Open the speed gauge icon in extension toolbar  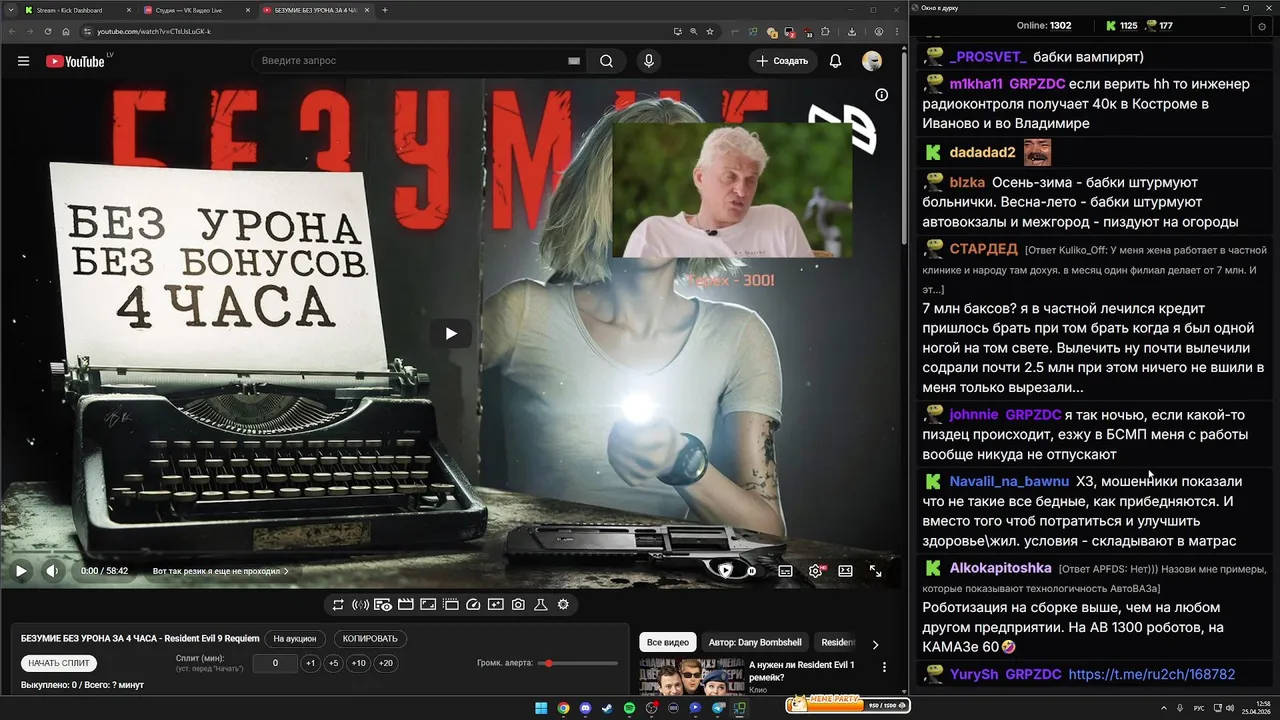tap(473, 604)
